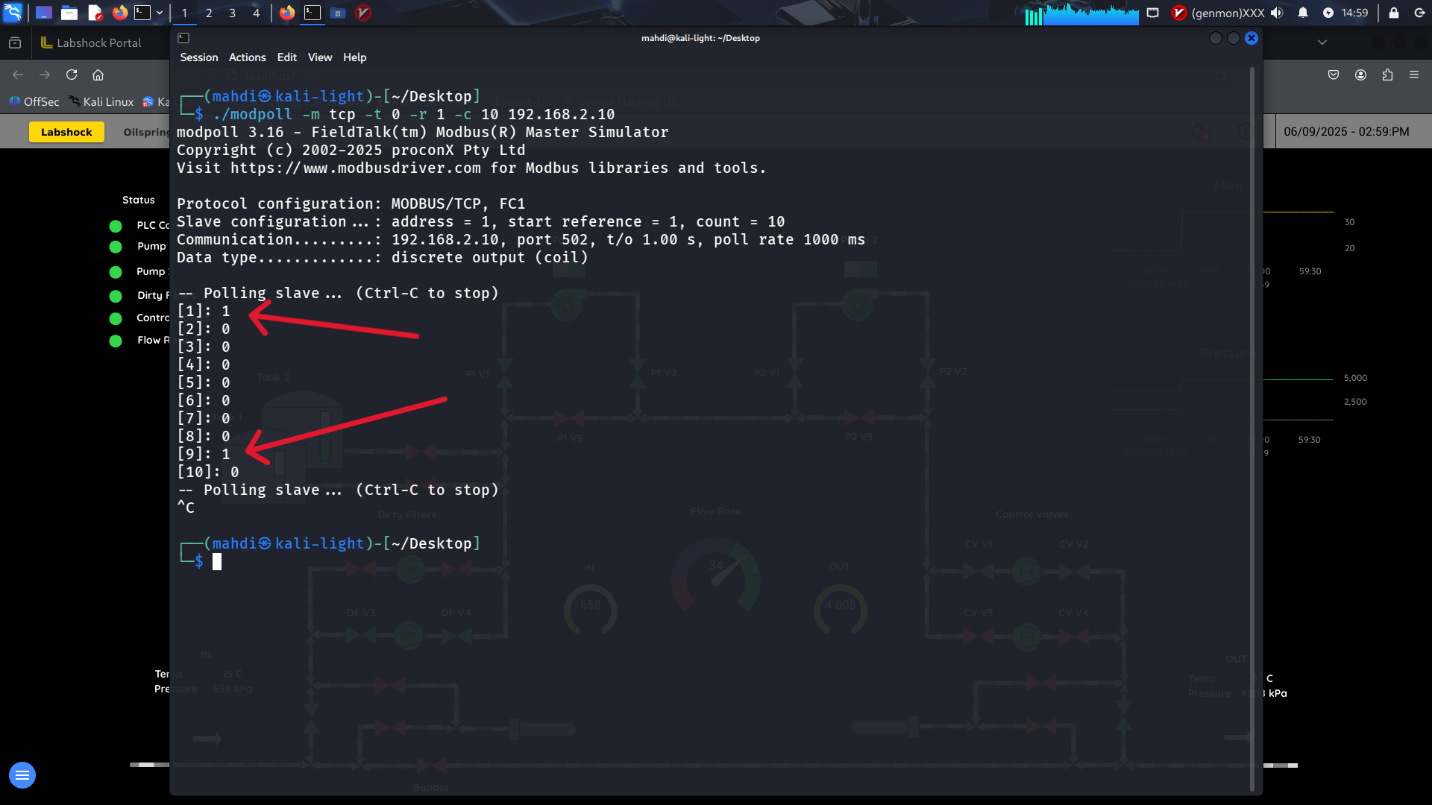Click the file manager panel icon
This screenshot has width=1432, height=805.
pos(69,13)
